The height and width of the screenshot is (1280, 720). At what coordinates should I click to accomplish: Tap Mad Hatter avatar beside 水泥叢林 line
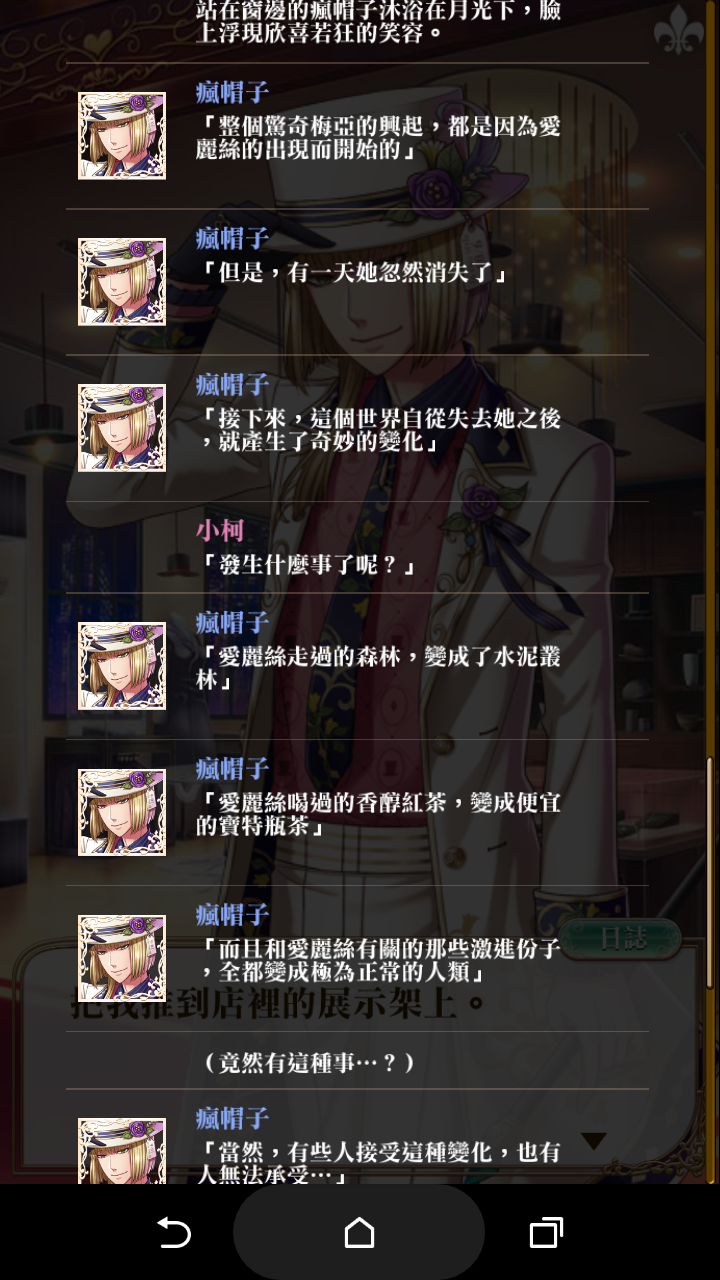tap(122, 666)
